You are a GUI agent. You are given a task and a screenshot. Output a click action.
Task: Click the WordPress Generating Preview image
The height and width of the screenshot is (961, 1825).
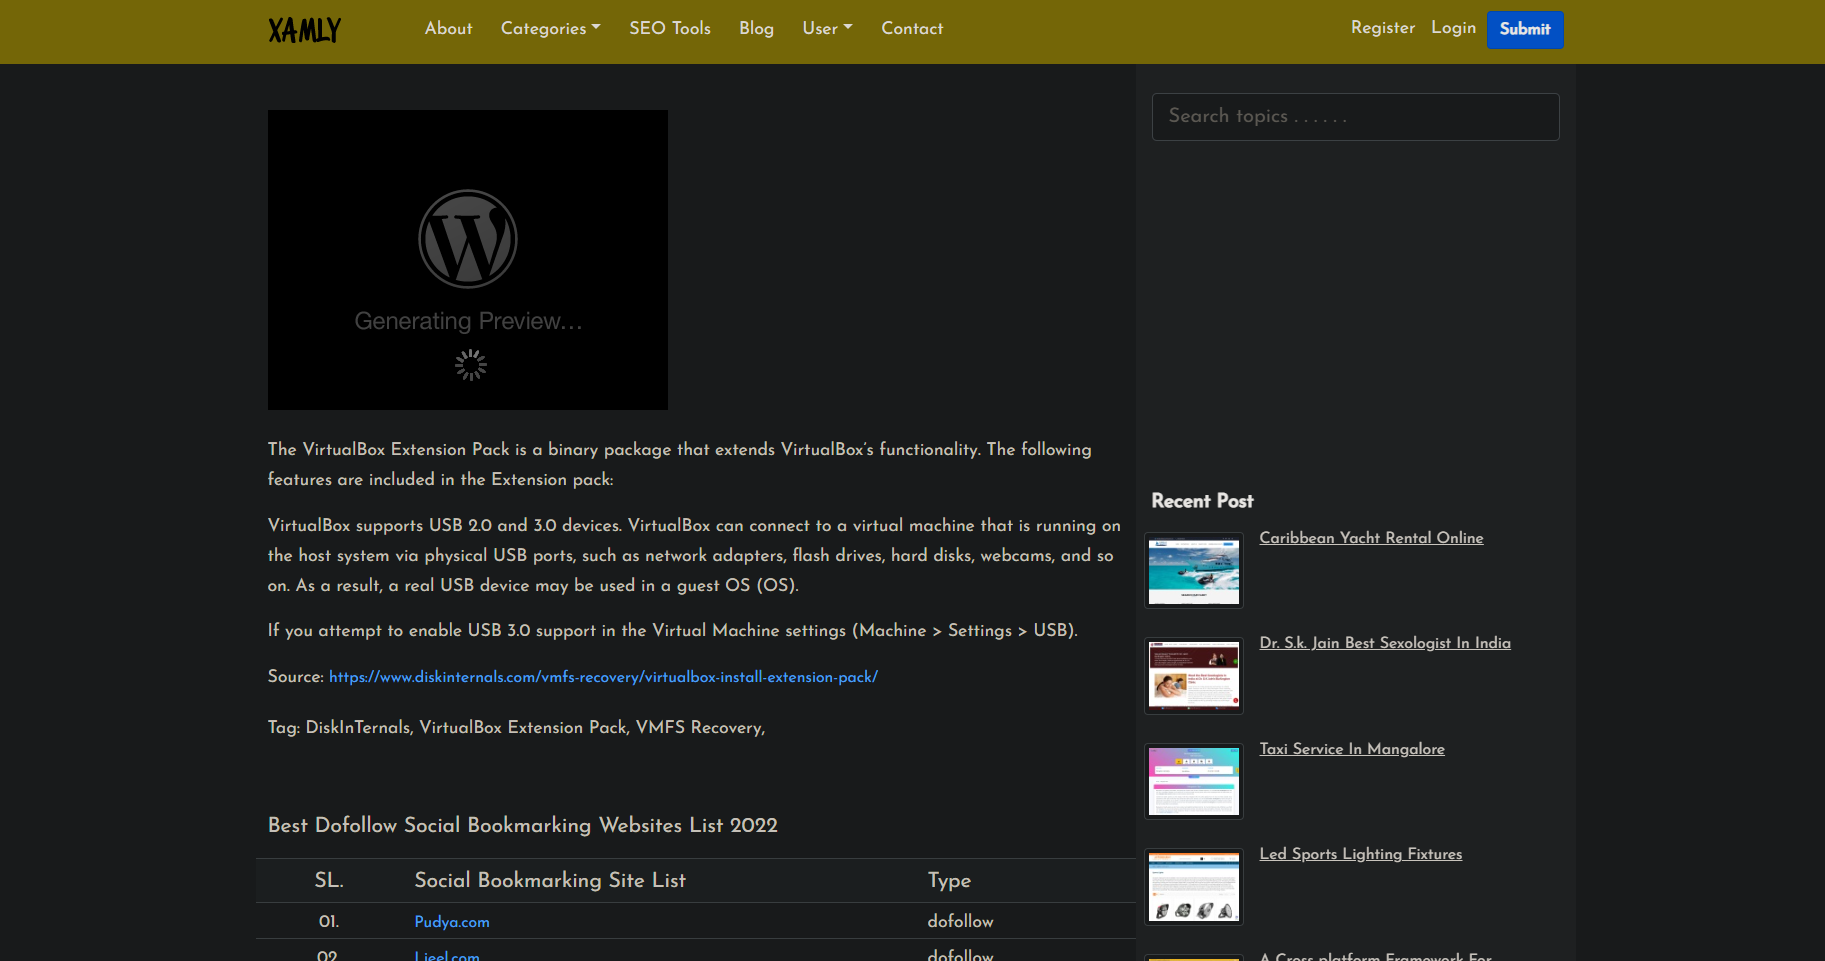pos(468,260)
